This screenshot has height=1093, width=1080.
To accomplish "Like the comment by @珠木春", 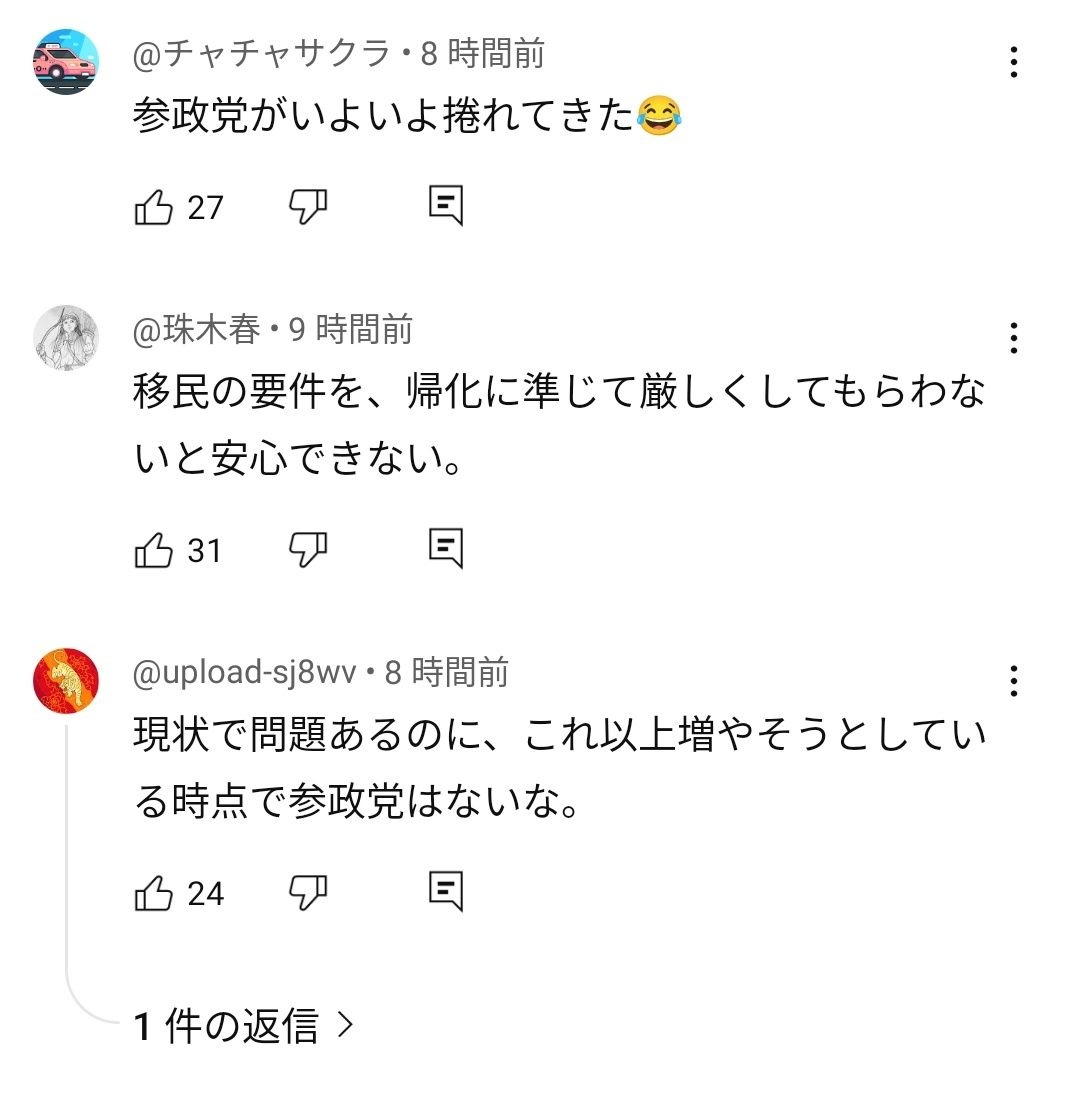I will click(154, 550).
